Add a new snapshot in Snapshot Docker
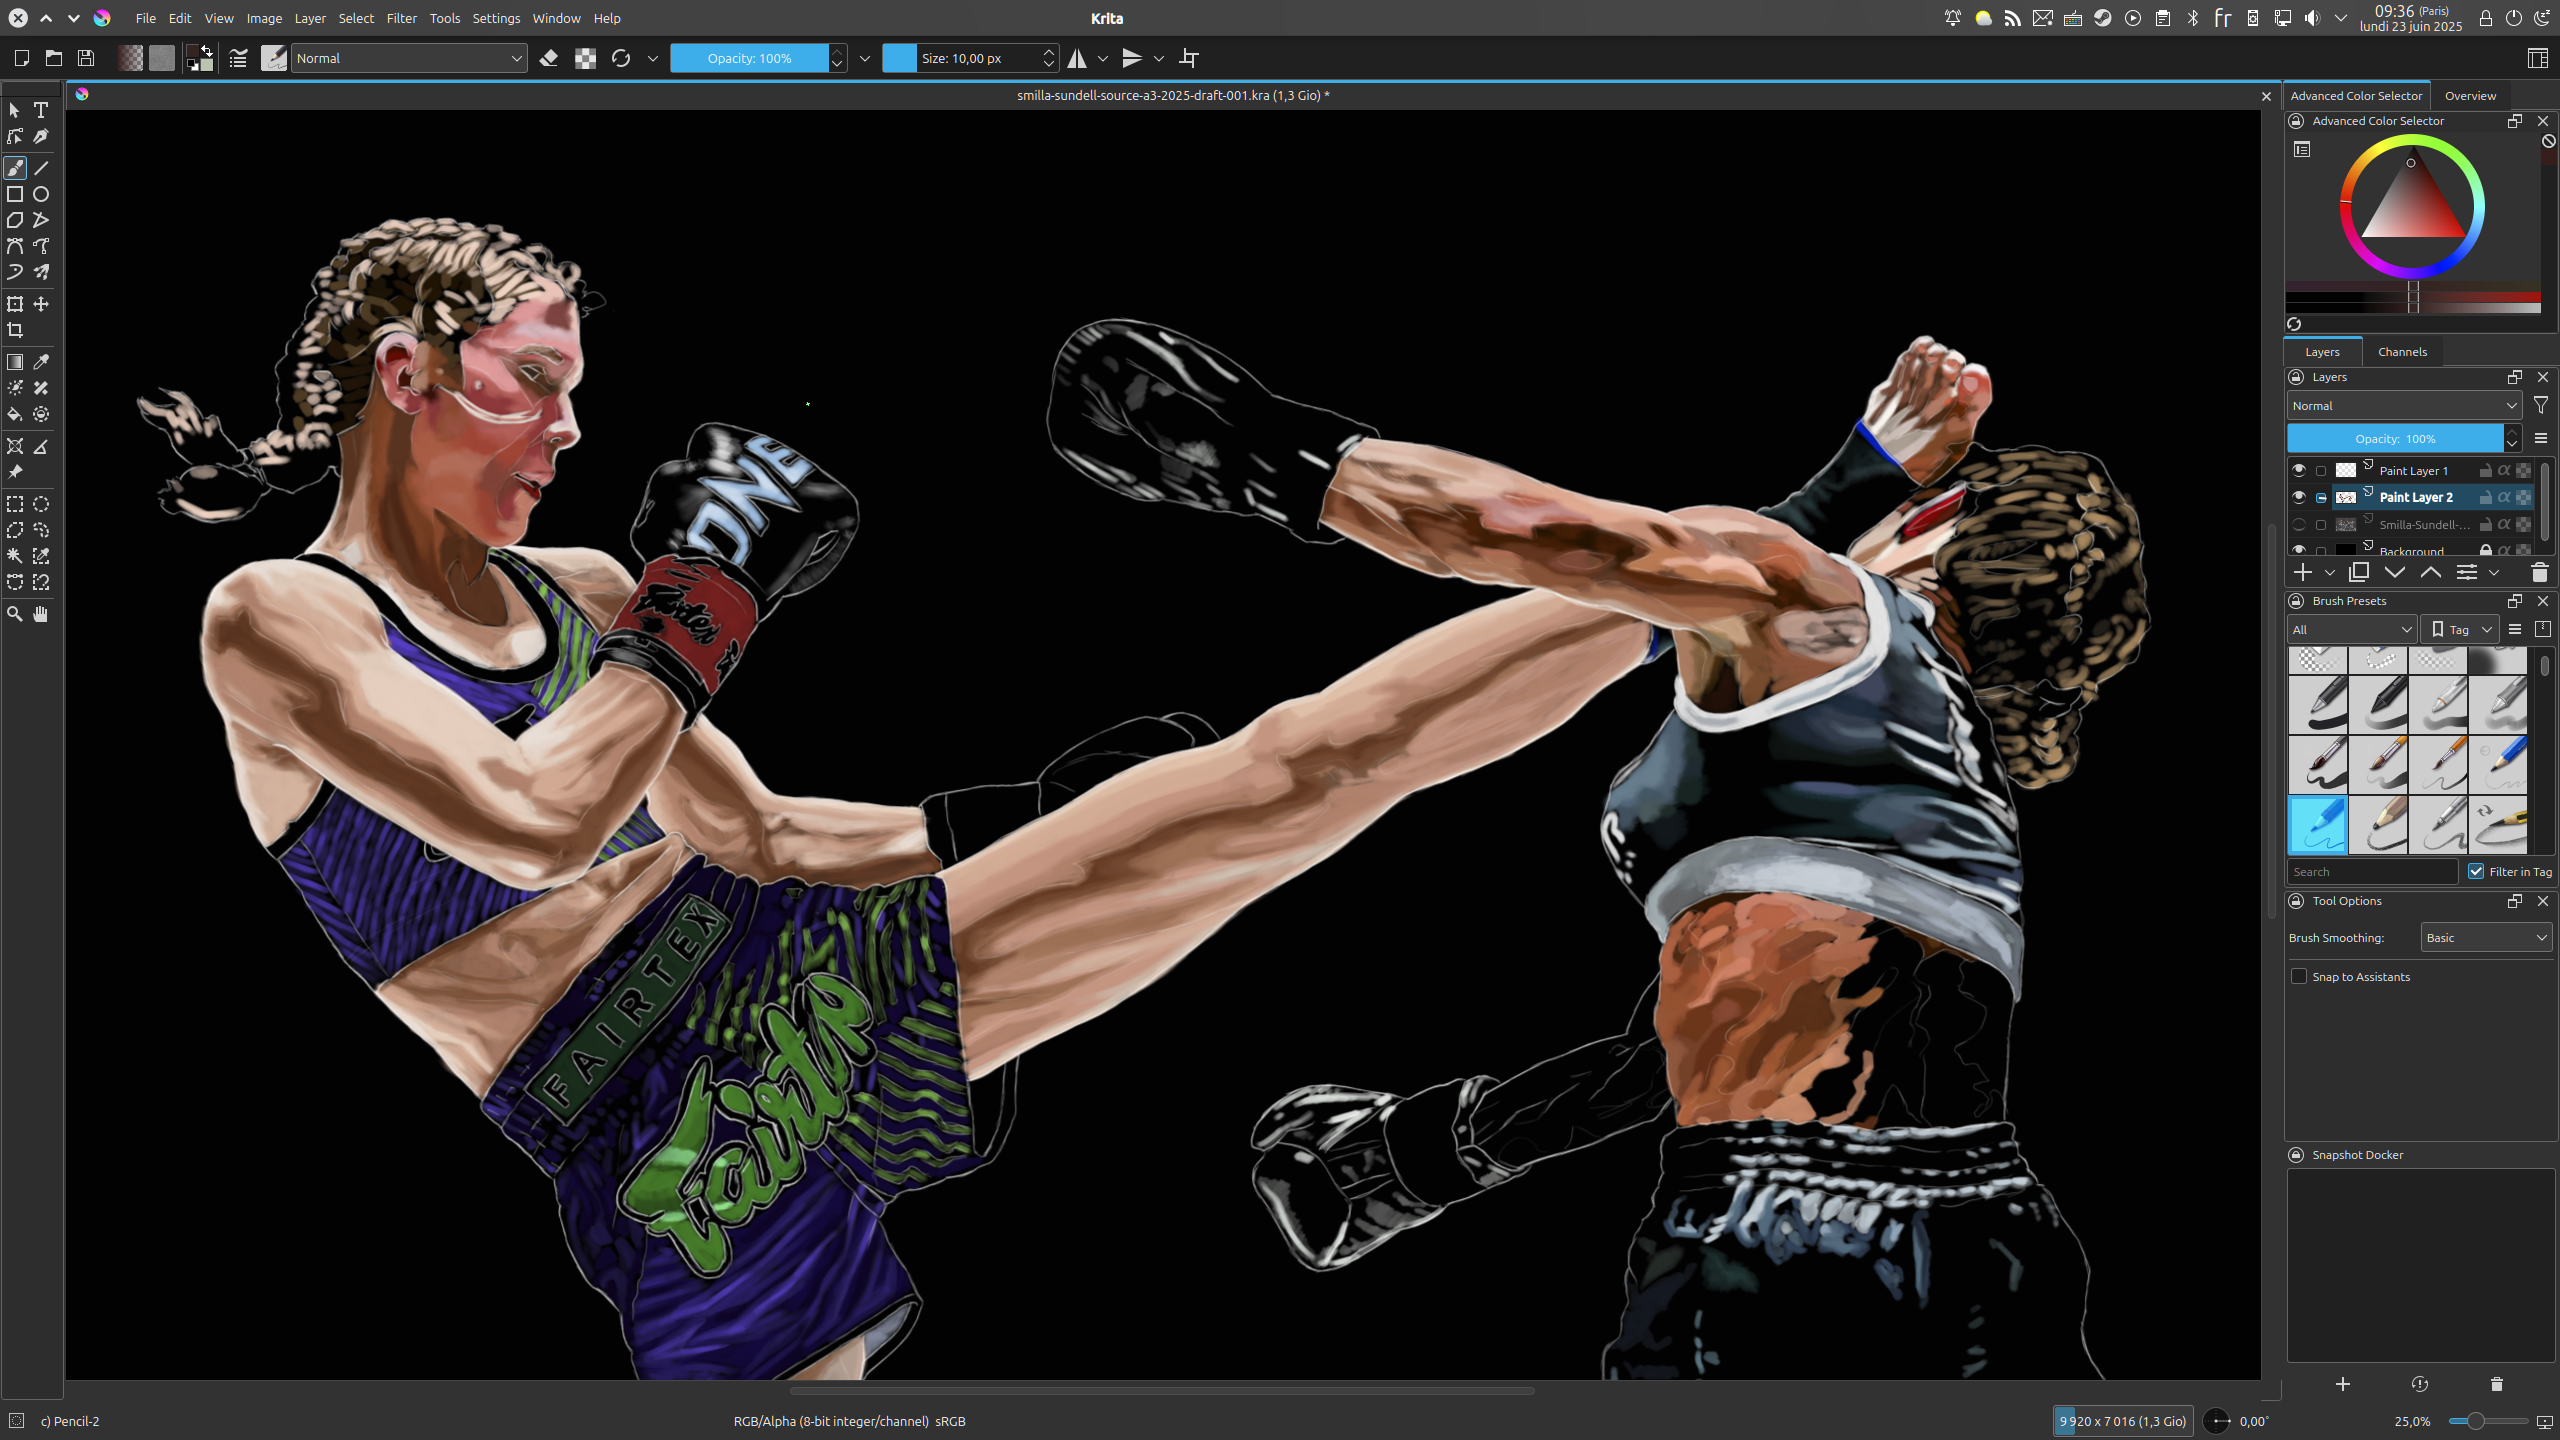This screenshot has height=1440, width=2560. coord(2343,1384)
